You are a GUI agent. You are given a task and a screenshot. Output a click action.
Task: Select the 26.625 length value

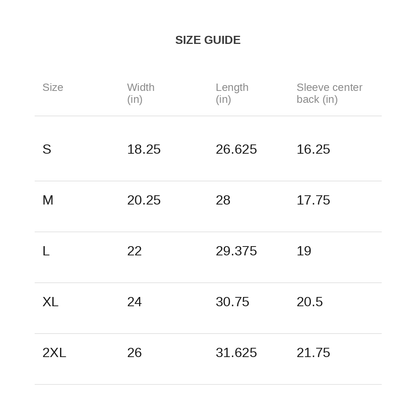[236, 149]
